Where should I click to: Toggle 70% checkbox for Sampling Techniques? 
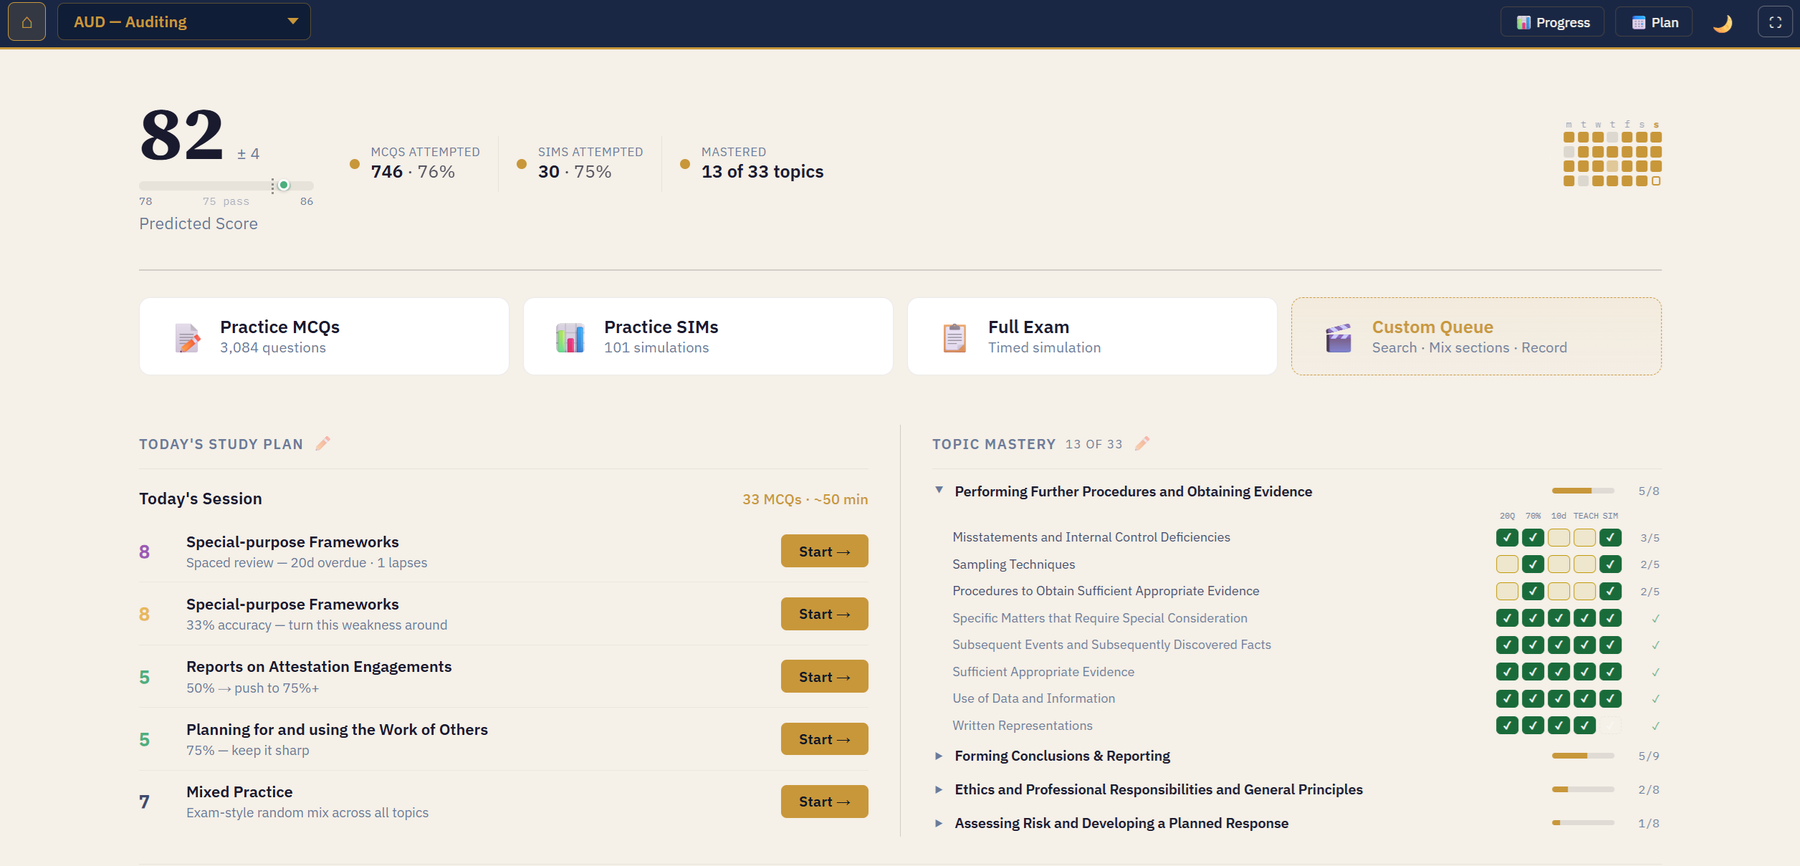[x=1533, y=564]
